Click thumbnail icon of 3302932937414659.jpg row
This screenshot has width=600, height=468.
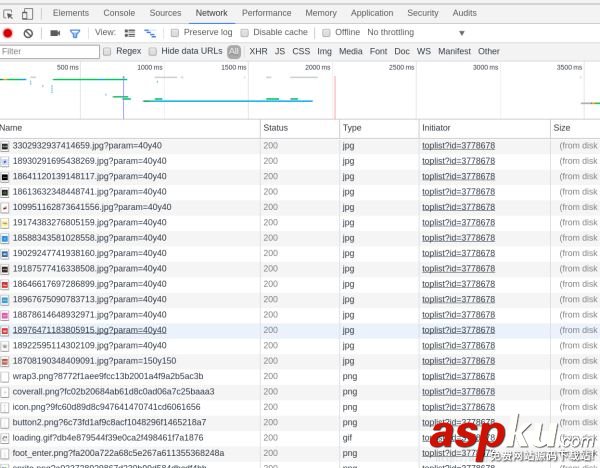pyautogui.click(x=5, y=146)
